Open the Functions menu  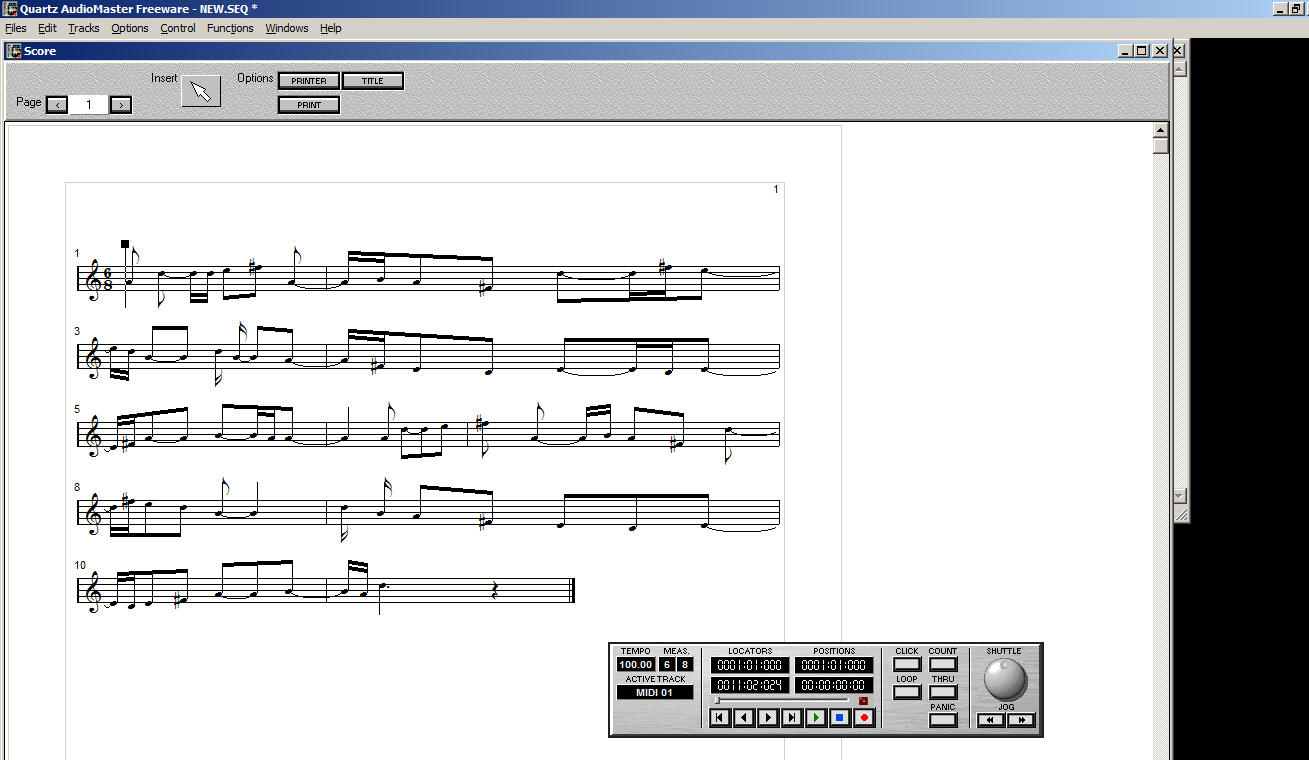(230, 28)
